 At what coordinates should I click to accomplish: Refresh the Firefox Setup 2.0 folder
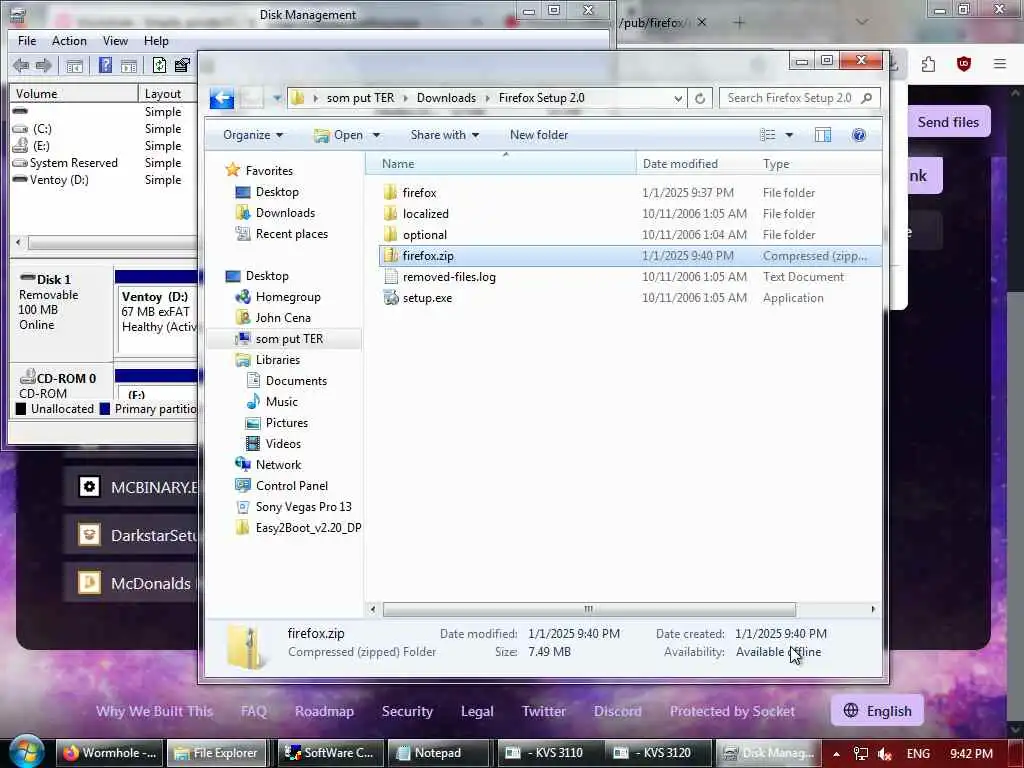pos(700,98)
